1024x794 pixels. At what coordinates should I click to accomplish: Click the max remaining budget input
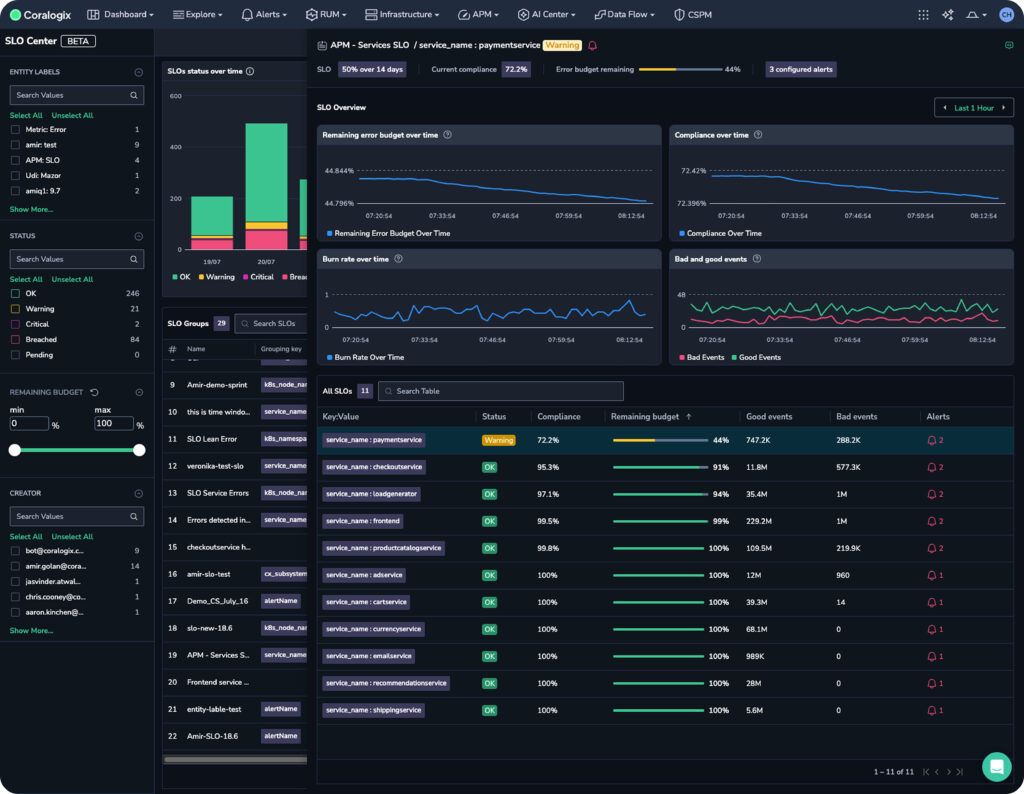114,423
